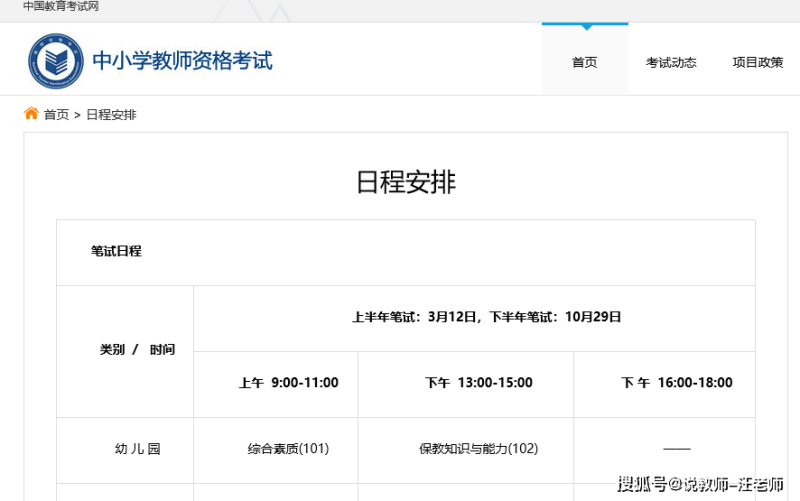Switch to the 考试动态 tab
This screenshot has width=800, height=501.
click(x=671, y=62)
